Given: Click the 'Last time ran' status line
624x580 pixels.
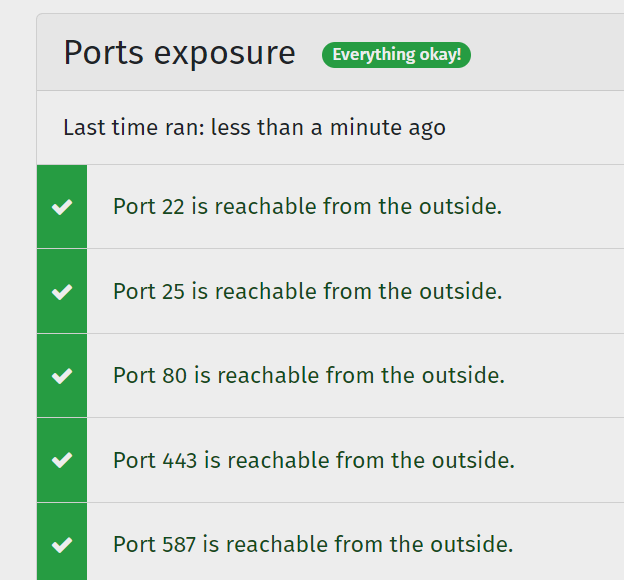Looking at the screenshot, I should (x=254, y=128).
